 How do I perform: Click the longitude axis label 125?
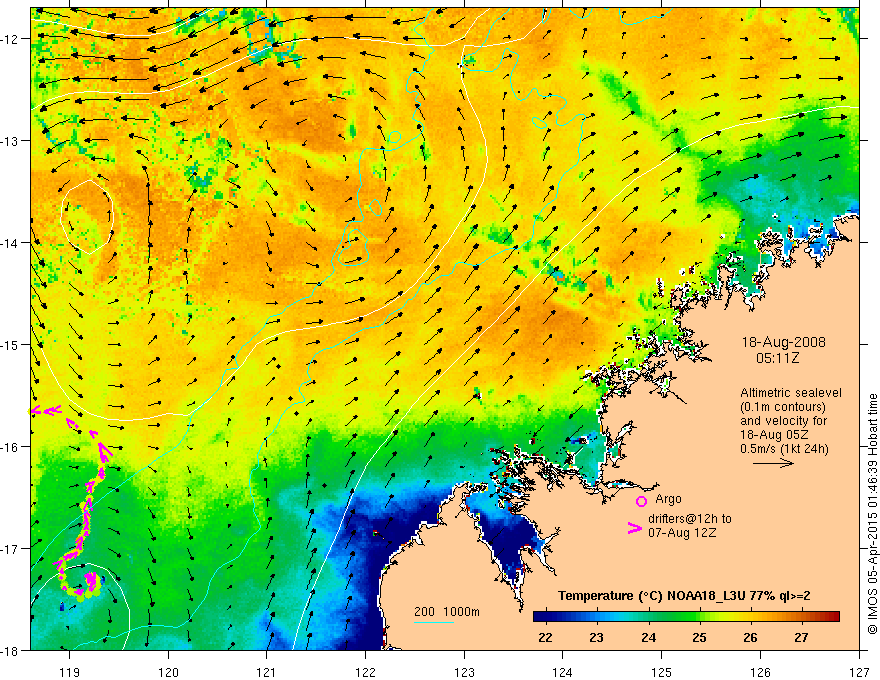click(662, 672)
